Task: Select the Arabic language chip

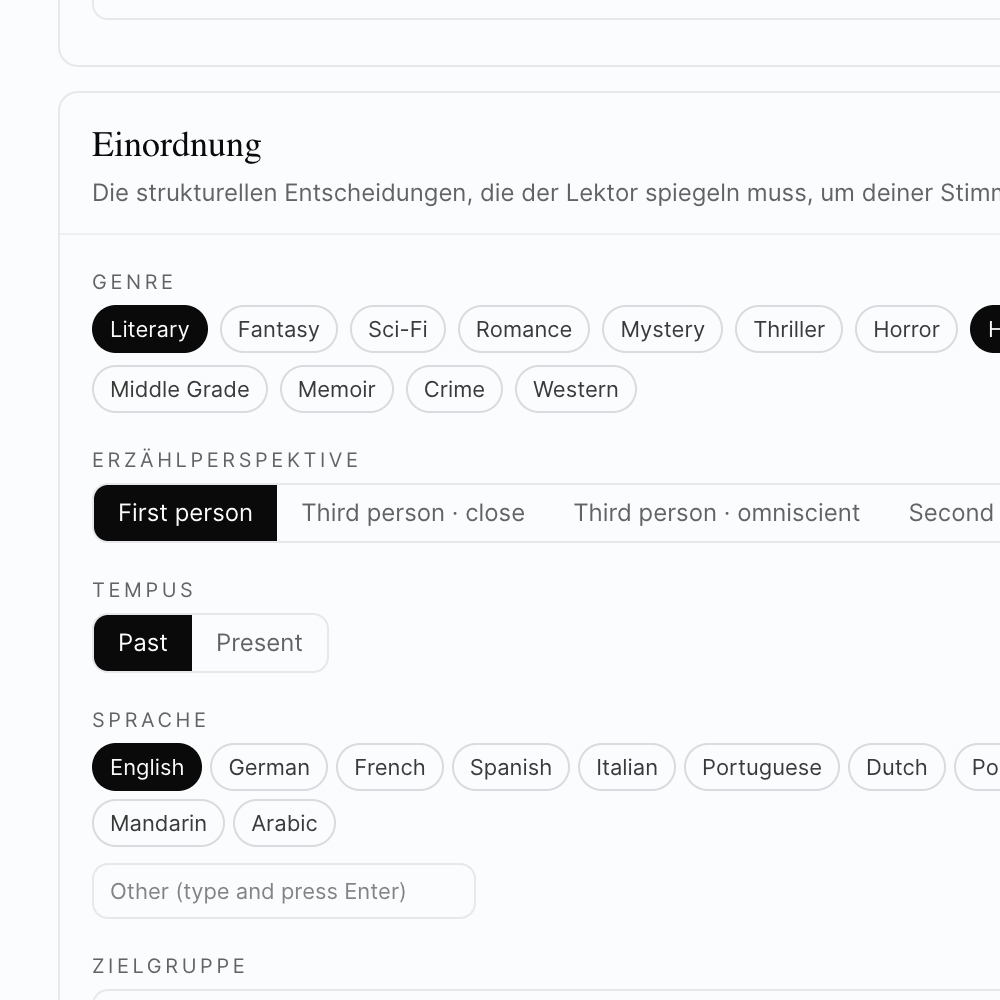Action: [284, 823]
